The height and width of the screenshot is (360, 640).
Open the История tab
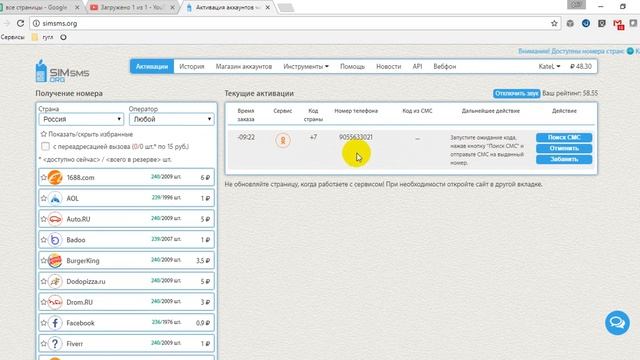pyautogui.click(x=191, y=67)
